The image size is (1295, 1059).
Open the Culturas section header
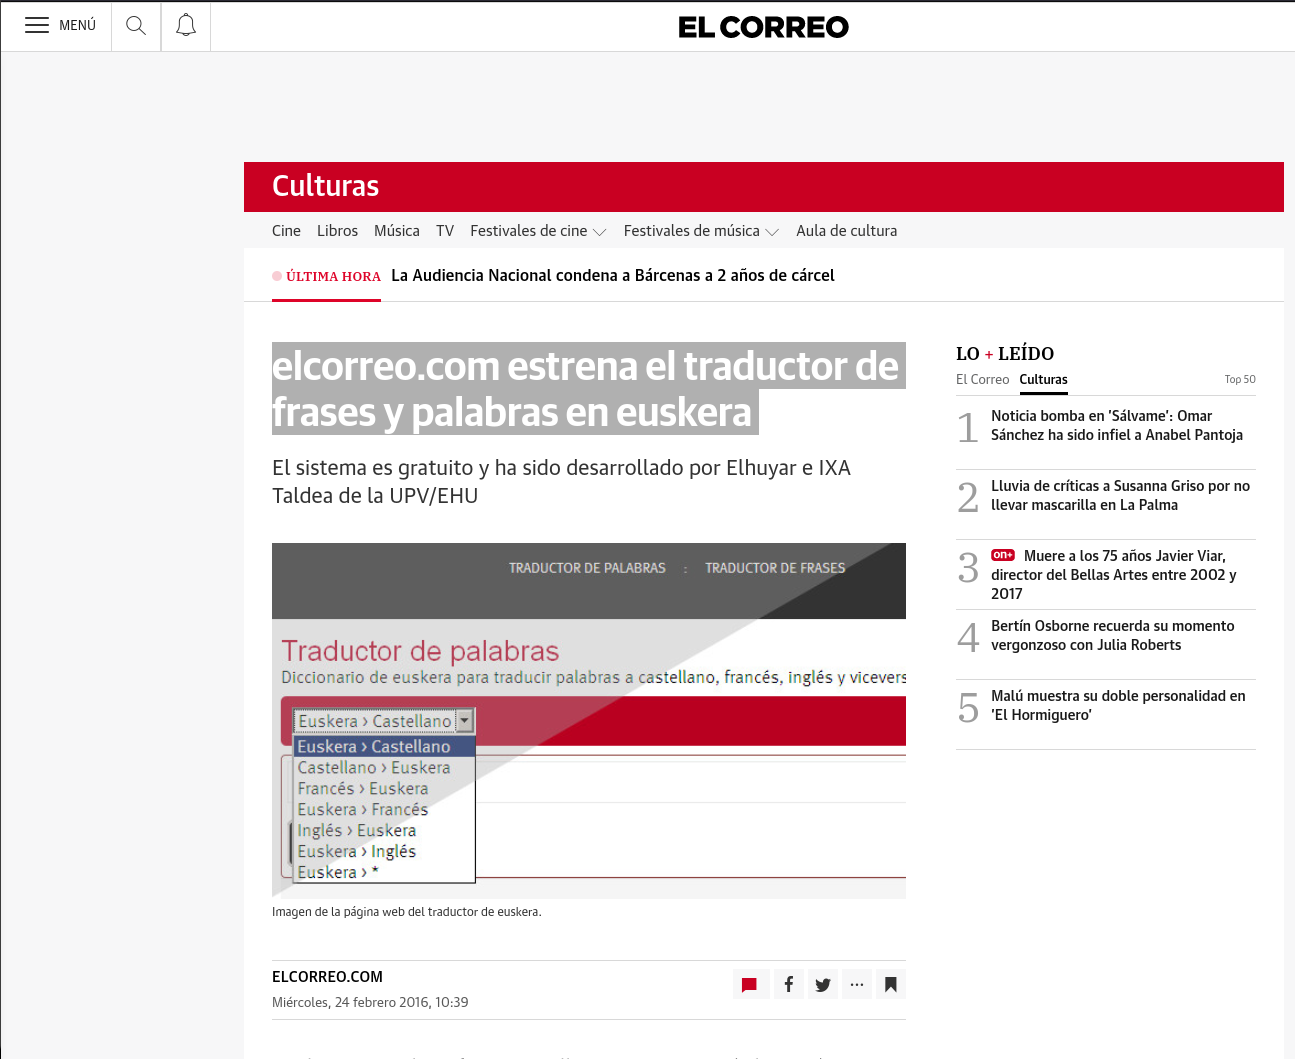(326, 186)
